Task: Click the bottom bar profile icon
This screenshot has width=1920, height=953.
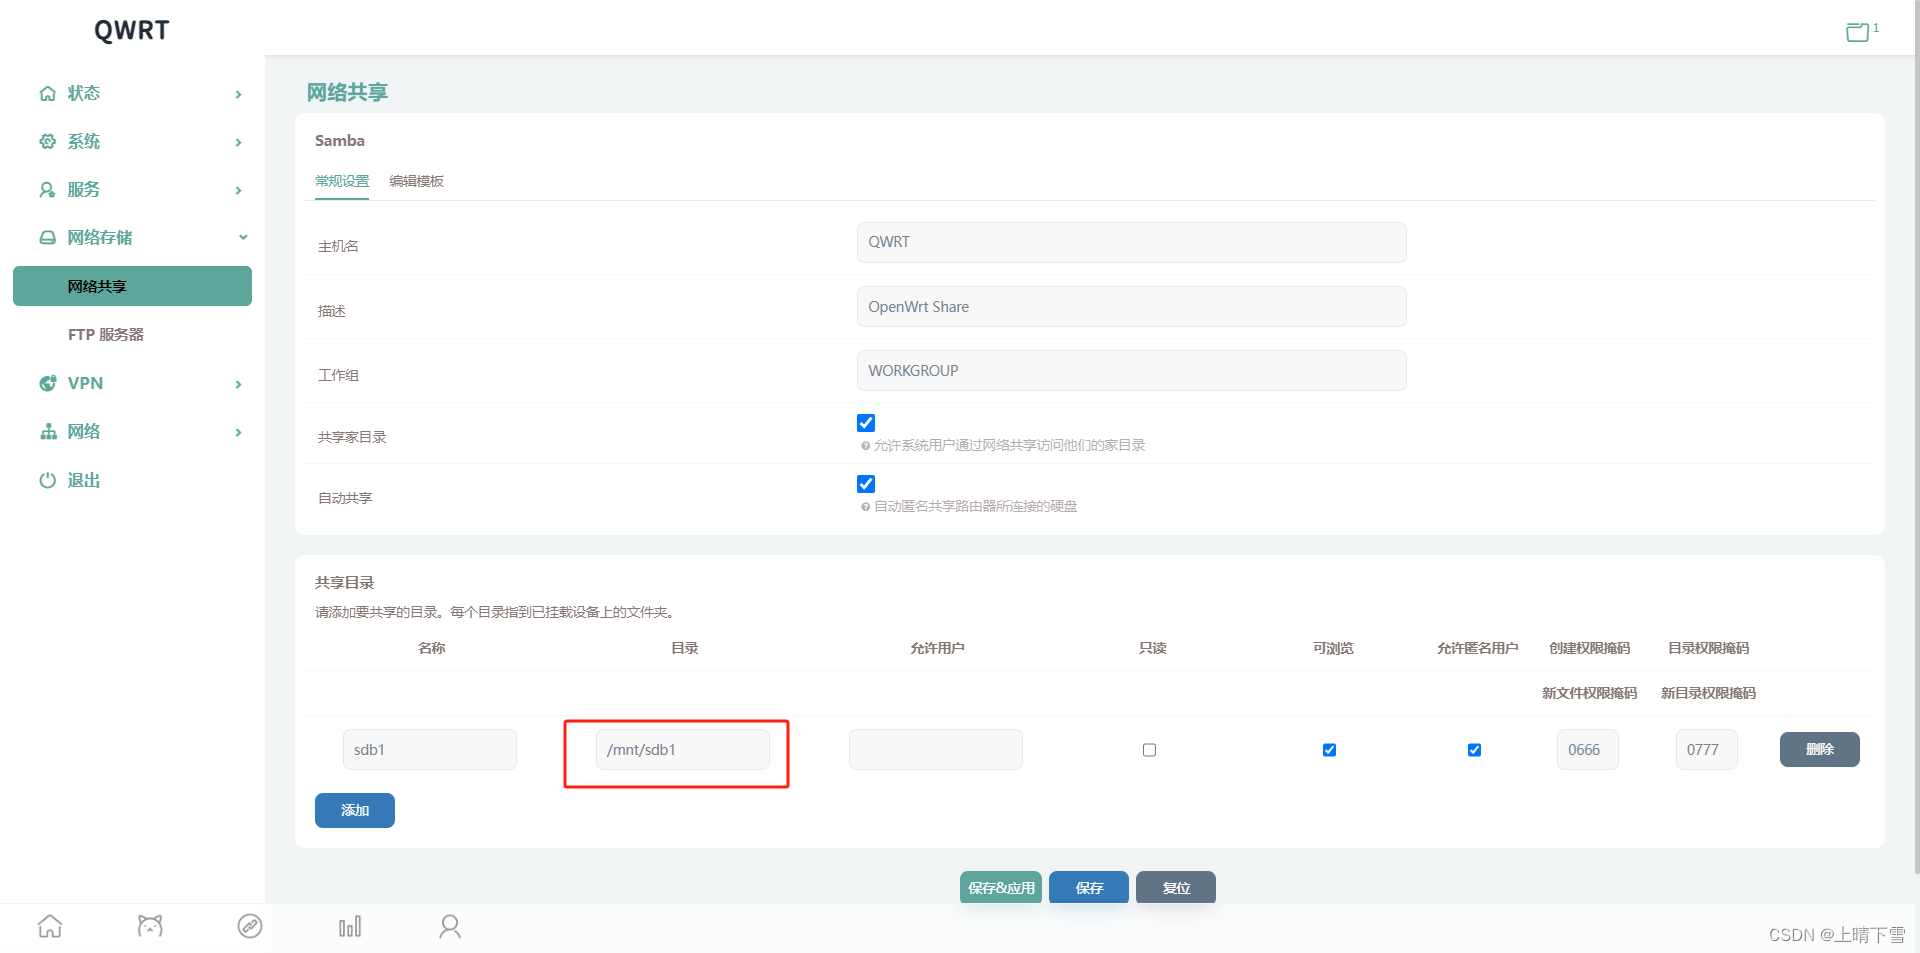Action: (x=450, y=927)
